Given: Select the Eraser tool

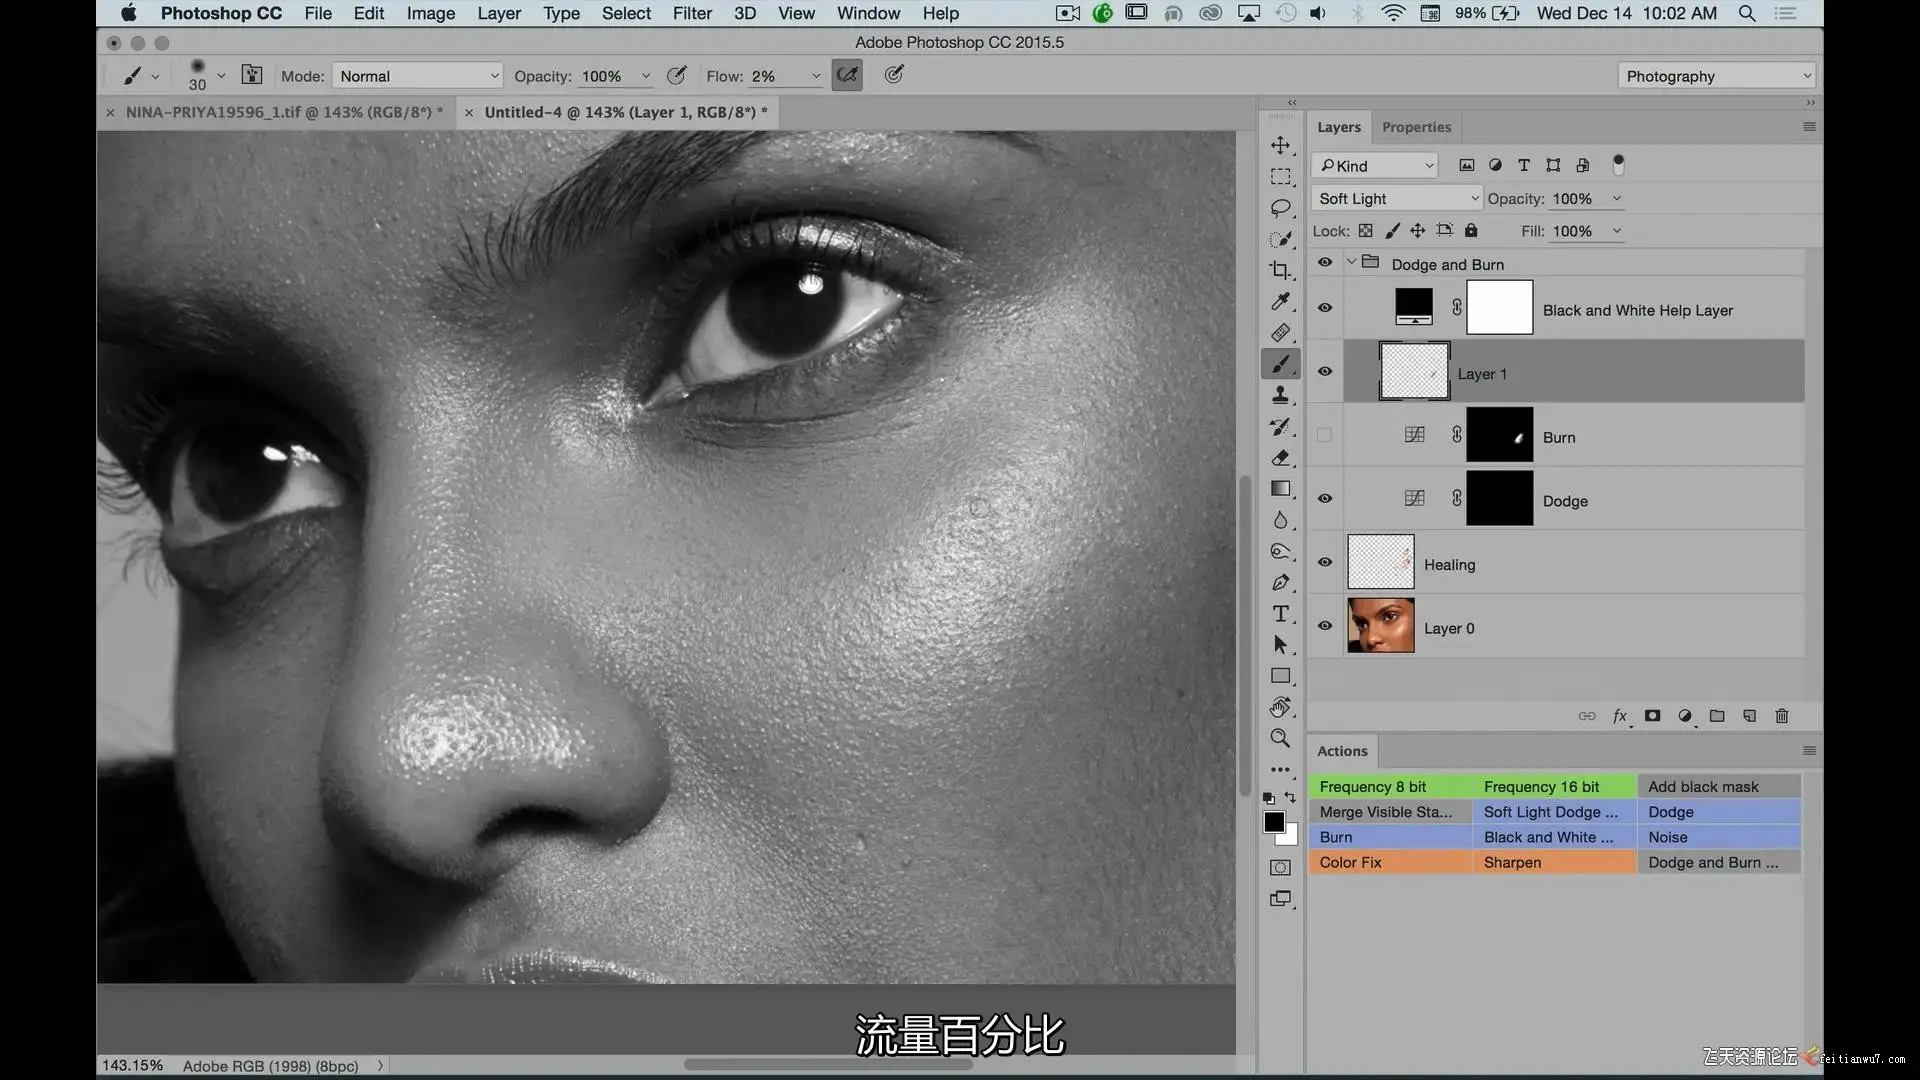Looking at the screenshot, I should pyautogui.click(x=1280, y=458).
